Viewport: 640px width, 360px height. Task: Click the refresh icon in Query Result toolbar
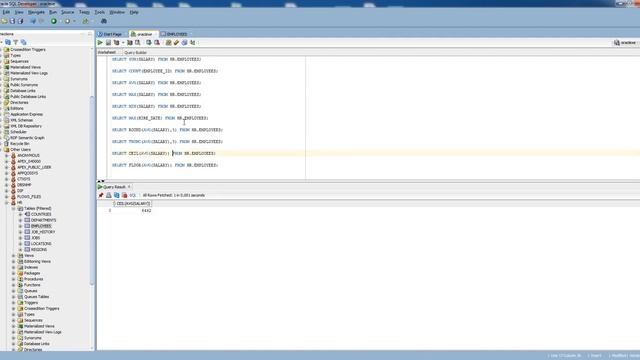(117, 196)
